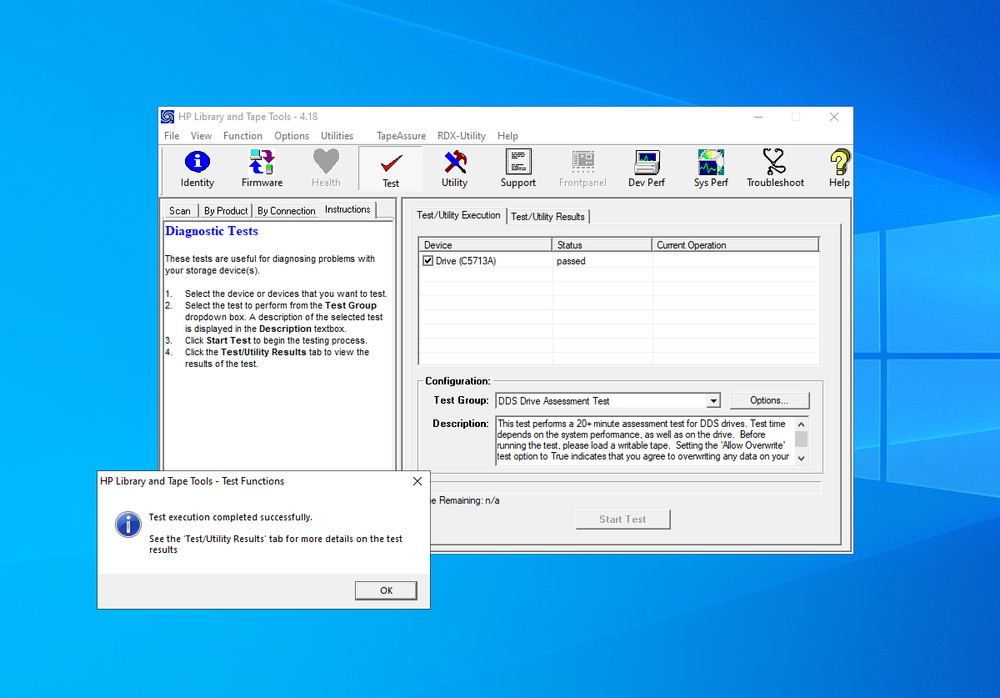The height and width of the screenshot is (698, 1000).
Task: Click the Start Test button
Action: 622,519
